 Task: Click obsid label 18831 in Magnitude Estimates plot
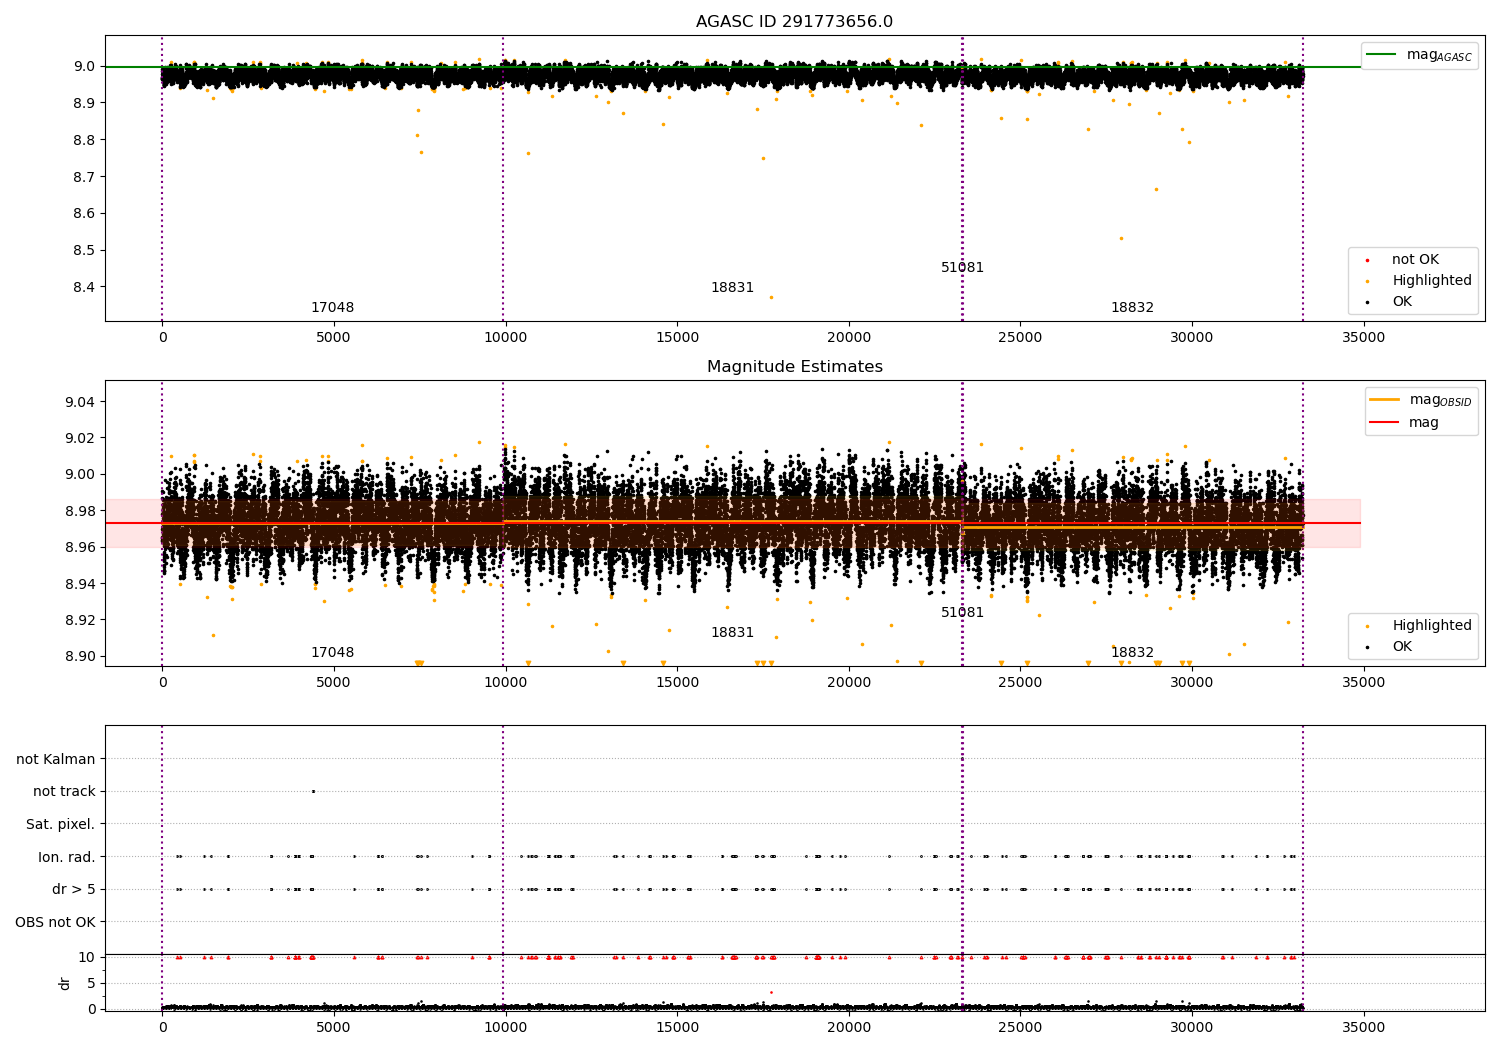[732, 633]
